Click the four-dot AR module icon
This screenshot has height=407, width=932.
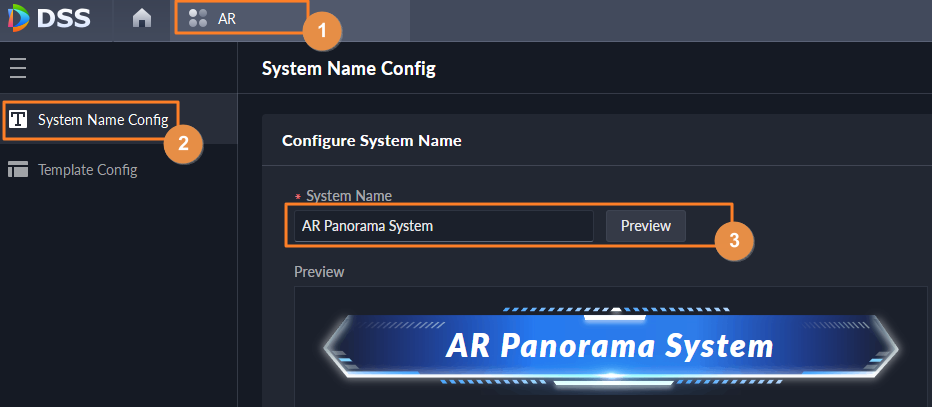click(197, 19)
